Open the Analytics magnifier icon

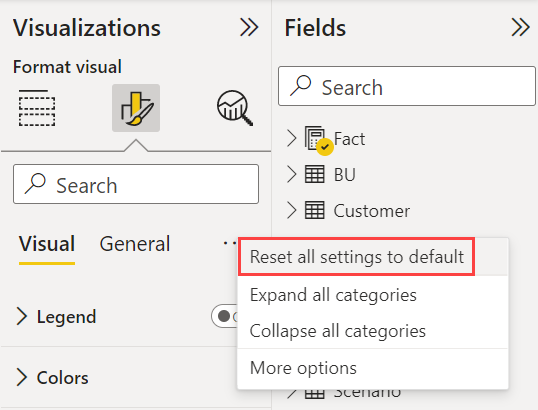tap(235, 108)
